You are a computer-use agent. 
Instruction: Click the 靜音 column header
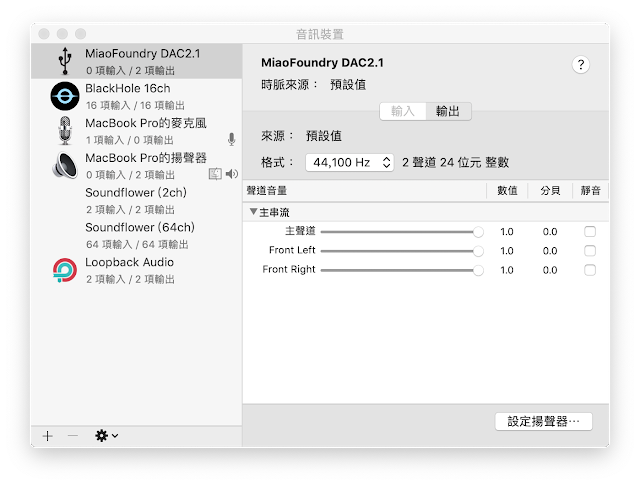[590, 191]
